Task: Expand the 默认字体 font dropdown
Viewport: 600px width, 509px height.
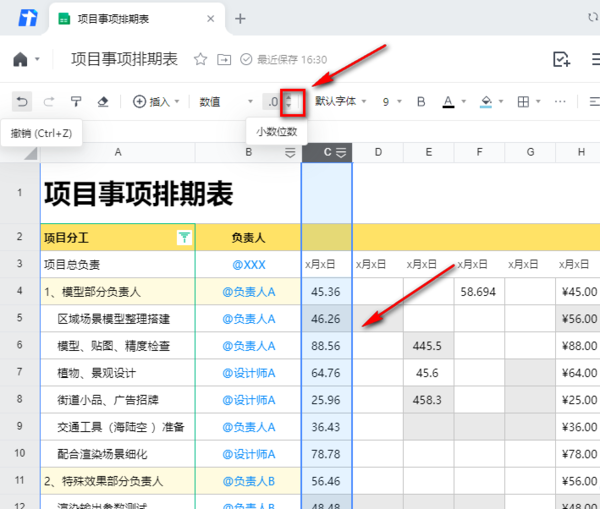Action: click(341, 101)
